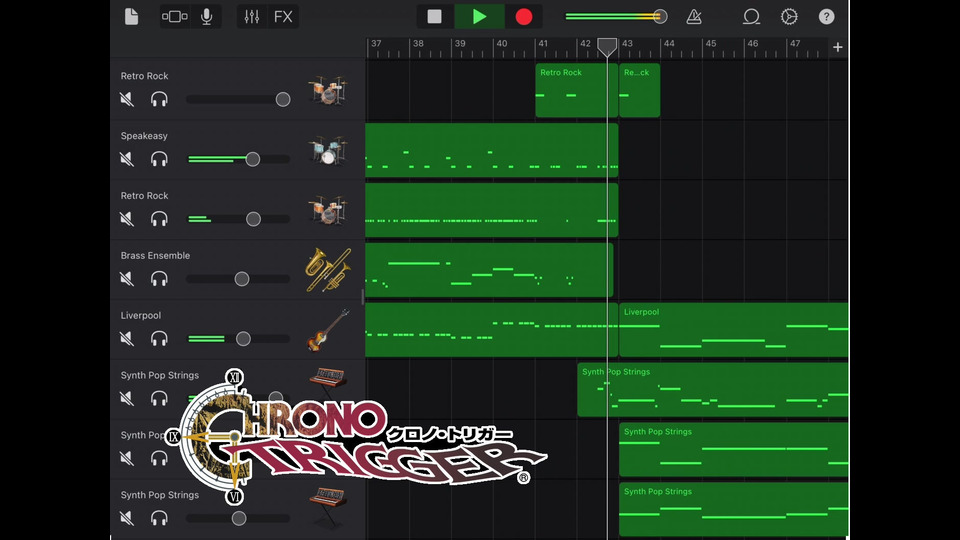Mute the Retro Rock track below Speakeasy

[127, 219]
